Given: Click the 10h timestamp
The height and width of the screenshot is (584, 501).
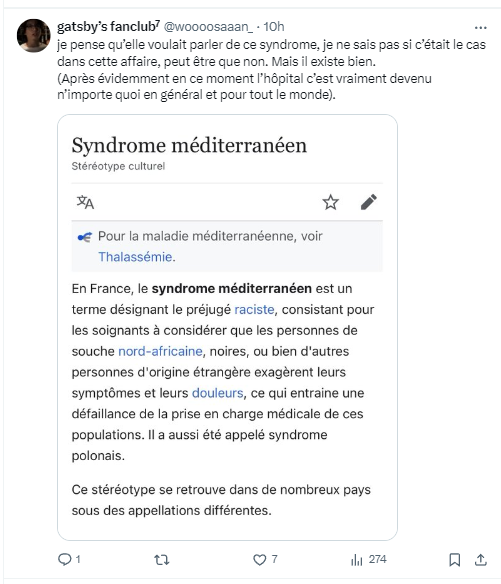Looking at the screenshot, I should pyautogui.click(x=274, y=27).
